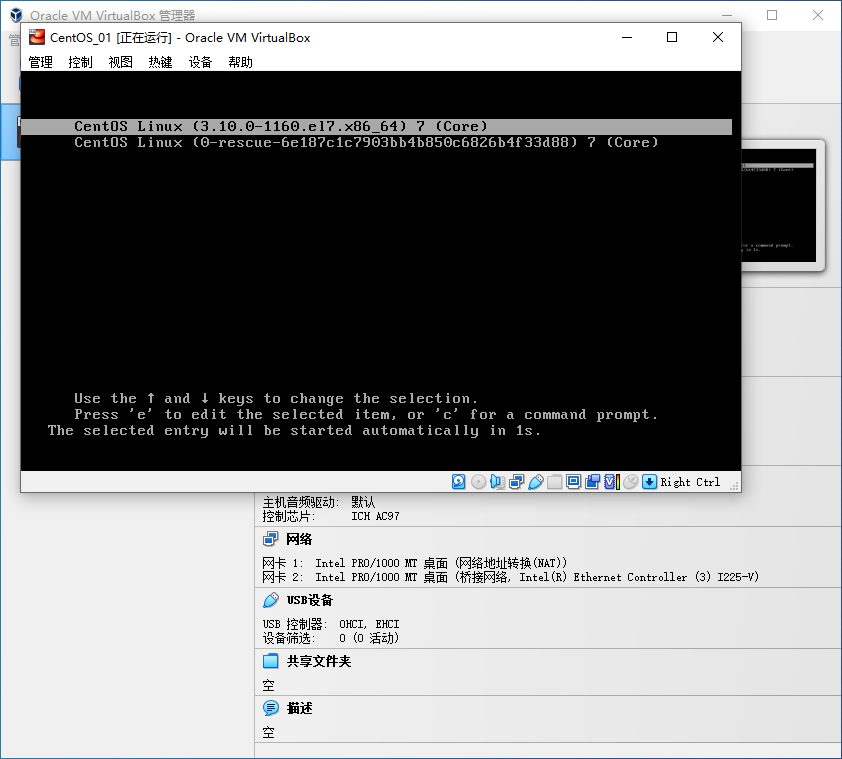This screenshot has width=842, height=759.
Task: Open the 共享文件夹 settings link in Manager
Action: (318, 661)
